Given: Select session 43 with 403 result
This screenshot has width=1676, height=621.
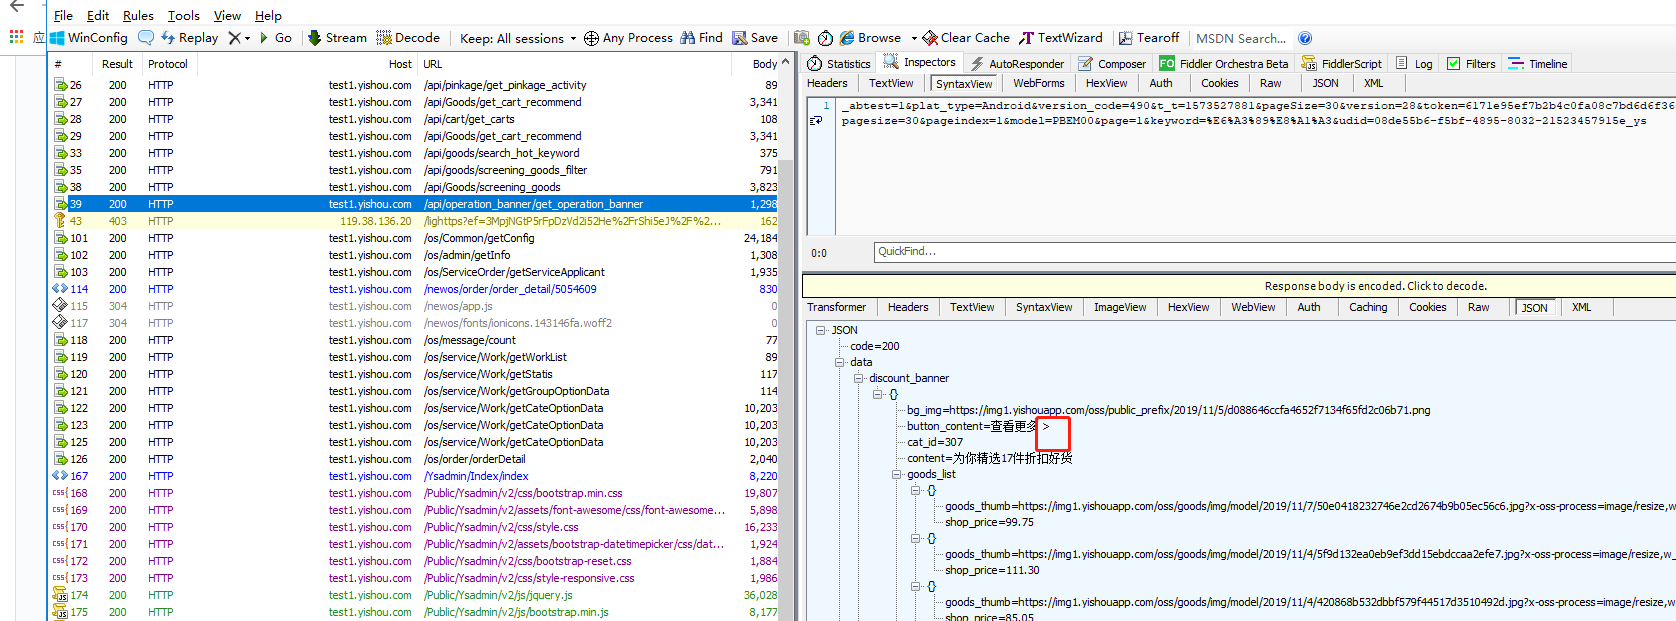Looking at the screenshot, I should (x=415, y=221).
